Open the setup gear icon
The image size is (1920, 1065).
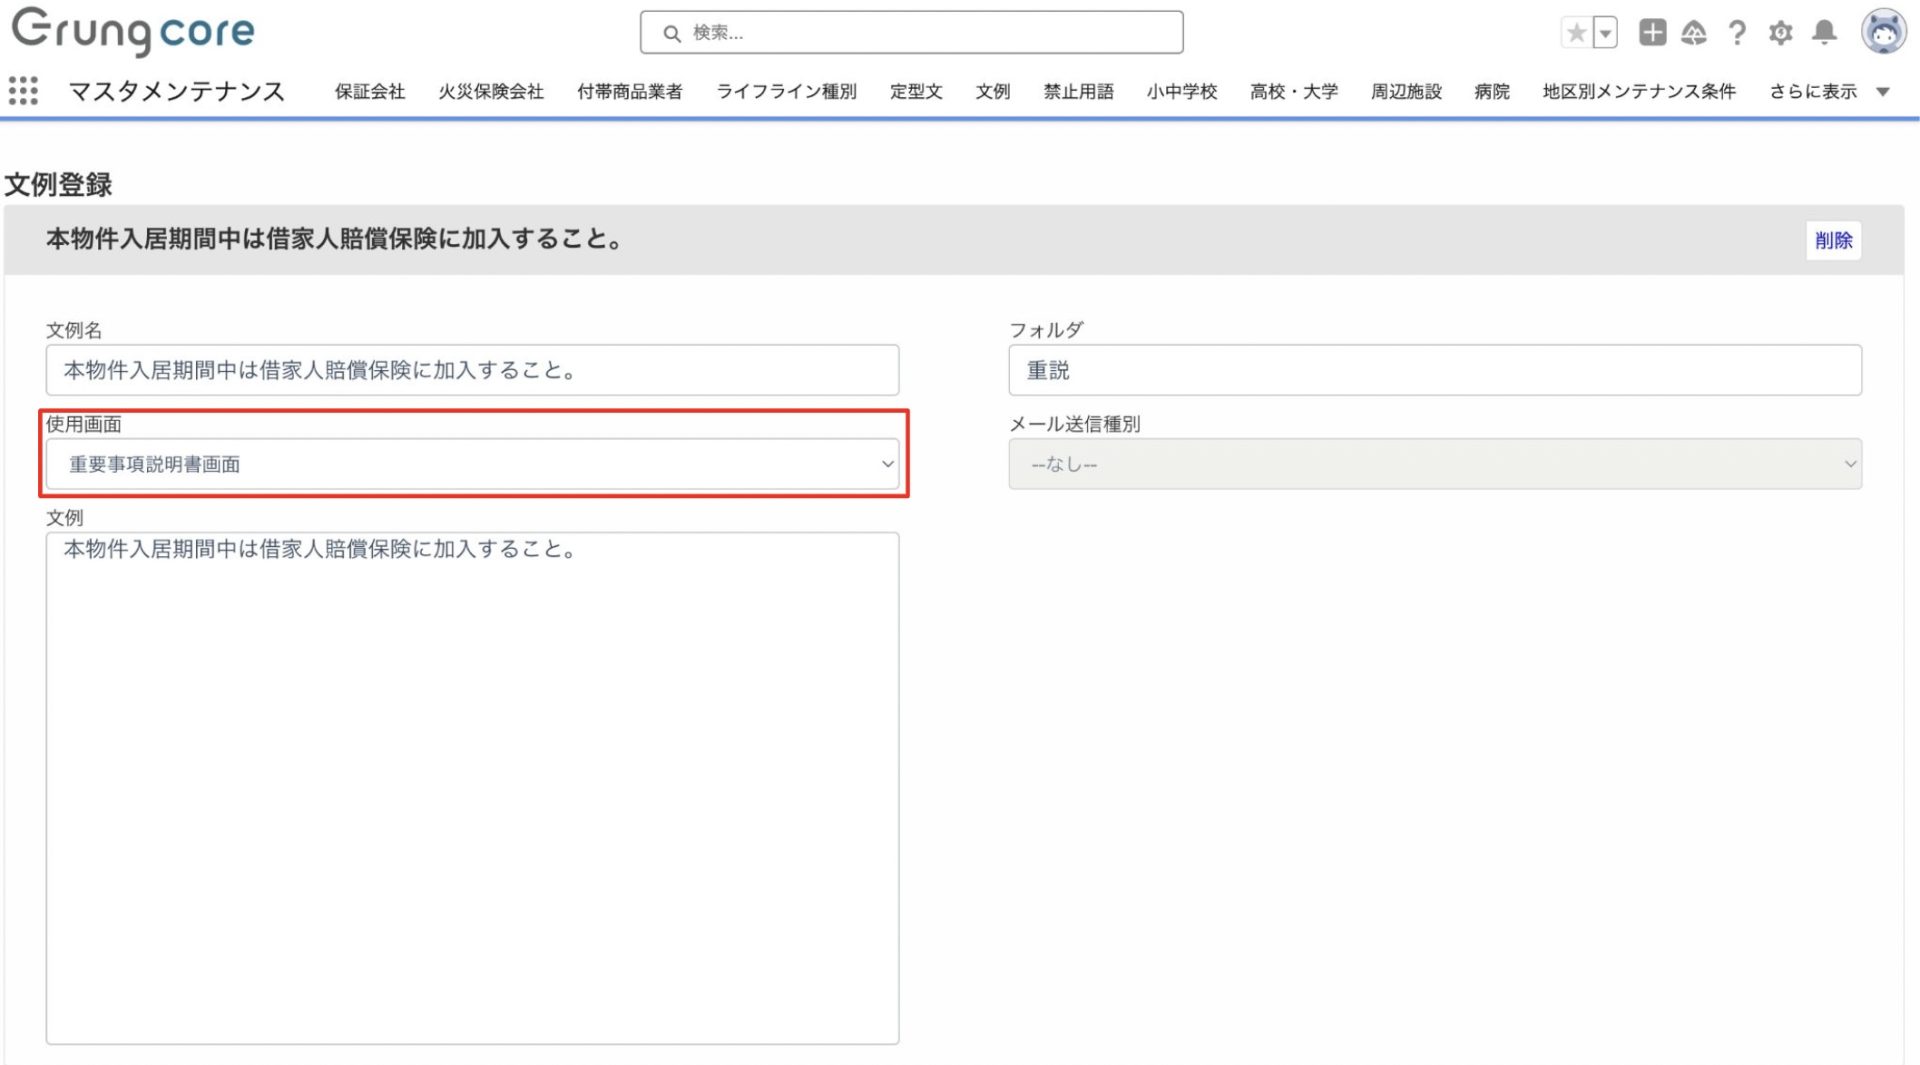pos(1780,33)
